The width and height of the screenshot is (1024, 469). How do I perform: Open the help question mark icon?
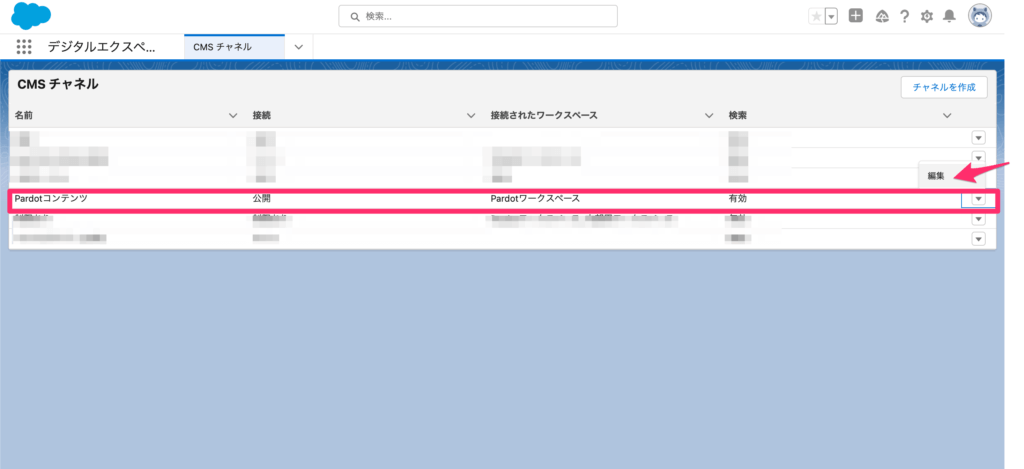click(x=904, y=16)
